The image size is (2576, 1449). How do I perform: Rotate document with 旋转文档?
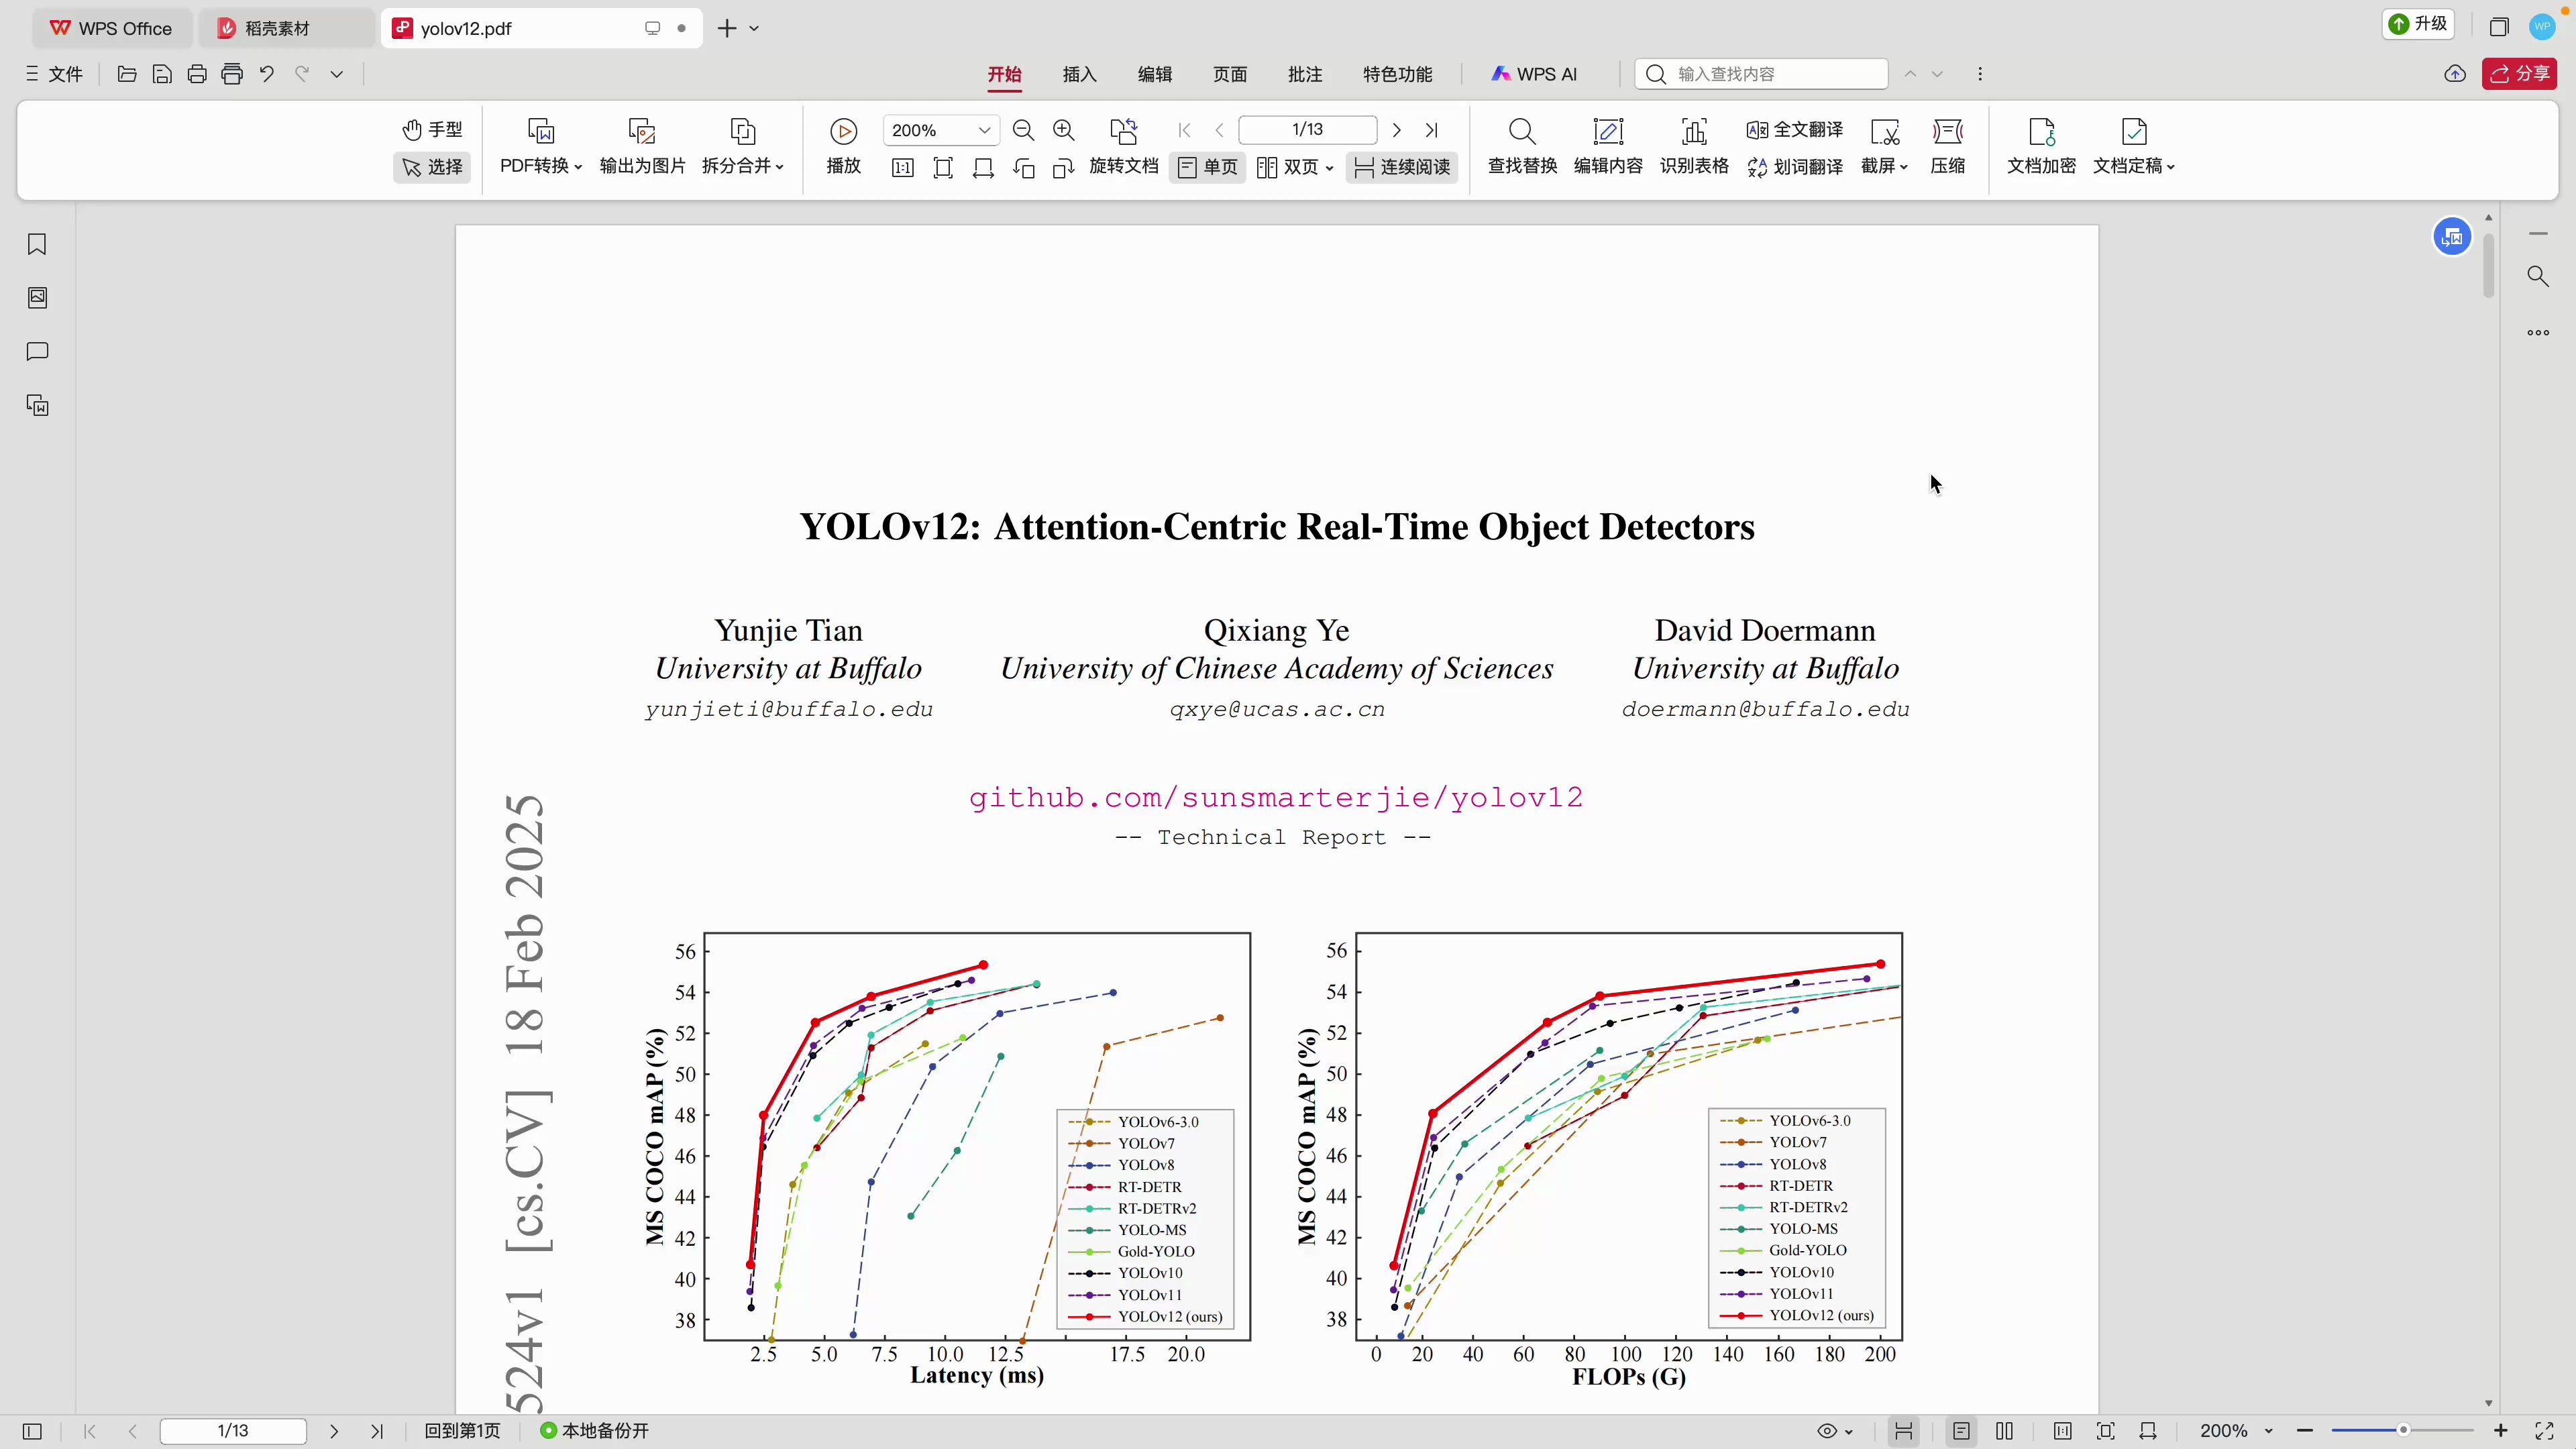click(1123, 146)
